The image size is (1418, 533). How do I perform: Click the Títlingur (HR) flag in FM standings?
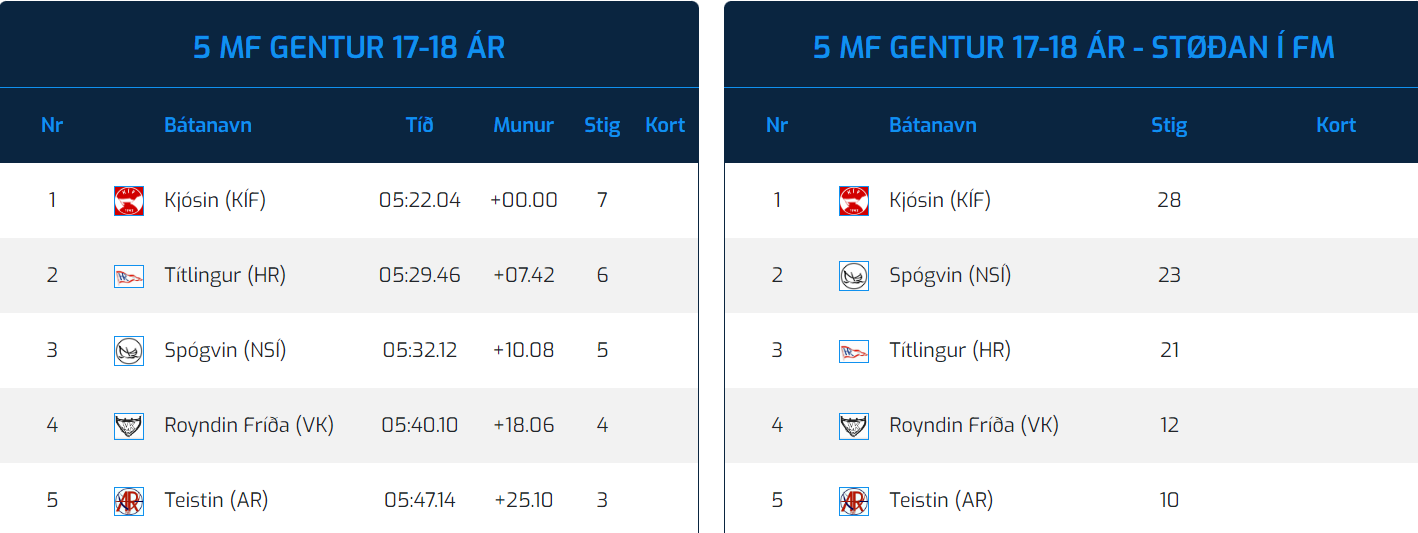point(854,351)
